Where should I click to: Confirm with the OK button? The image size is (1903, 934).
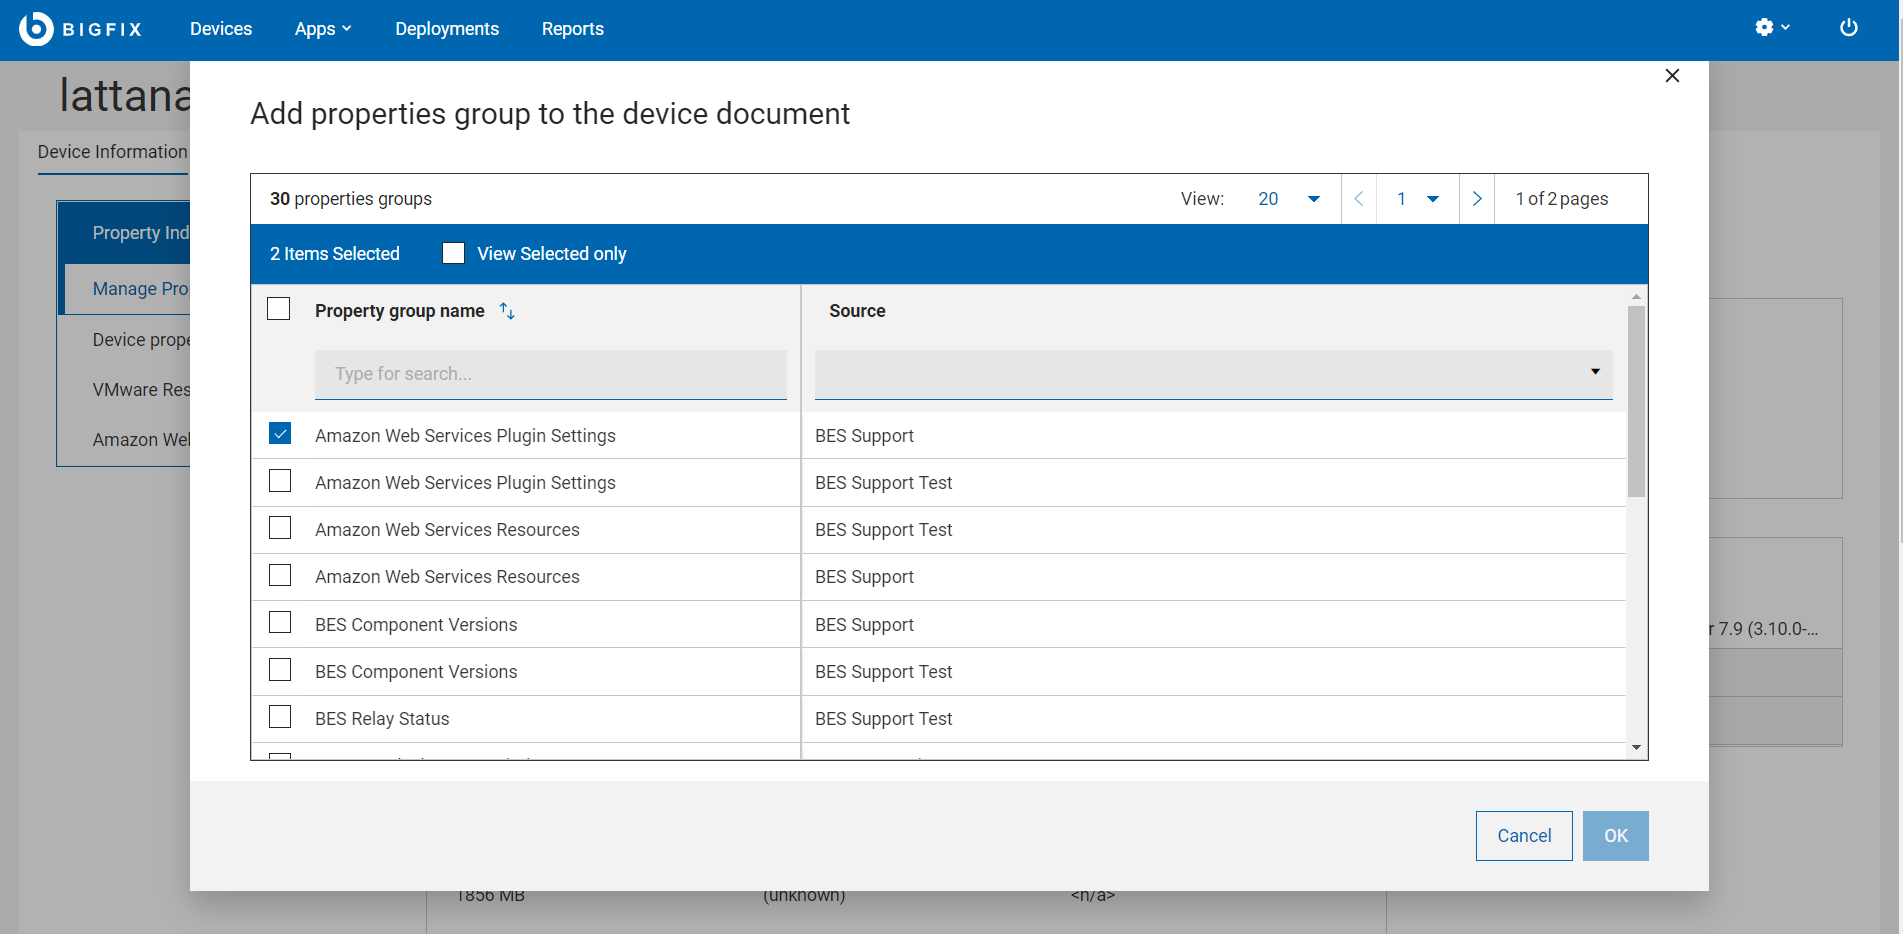point(1615,836)
